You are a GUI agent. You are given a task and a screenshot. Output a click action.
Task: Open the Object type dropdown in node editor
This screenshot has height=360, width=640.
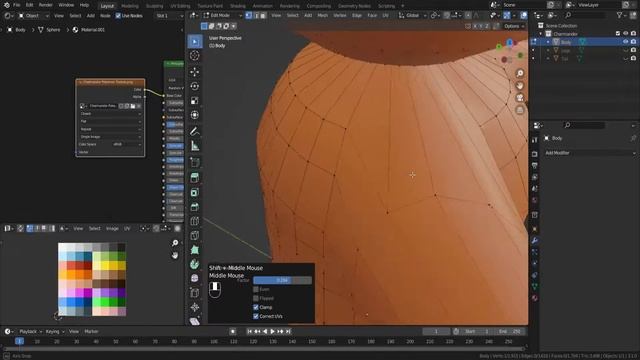[x=33, y=16]
